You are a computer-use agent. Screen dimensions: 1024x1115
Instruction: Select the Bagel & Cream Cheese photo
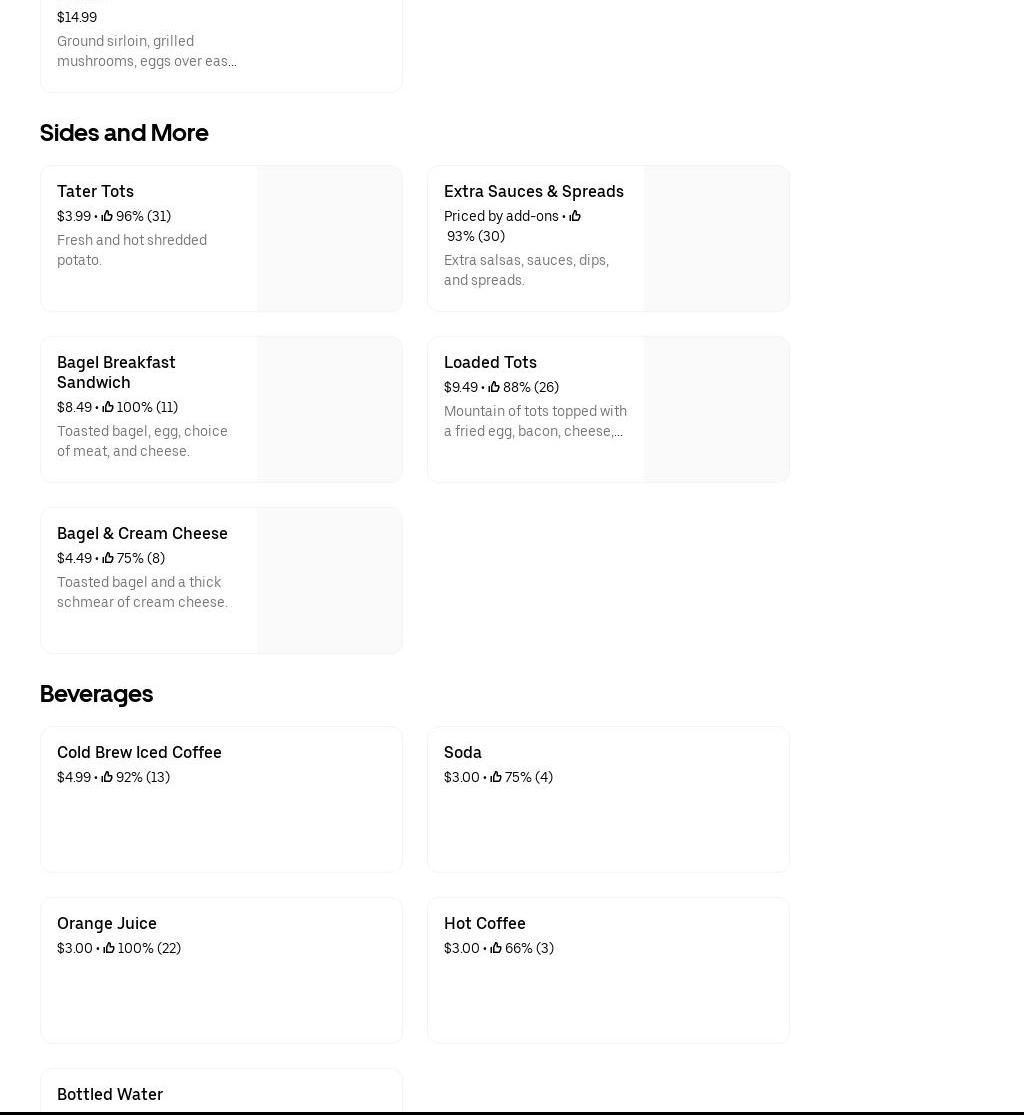pyautogui.click(x=329, y=580)
